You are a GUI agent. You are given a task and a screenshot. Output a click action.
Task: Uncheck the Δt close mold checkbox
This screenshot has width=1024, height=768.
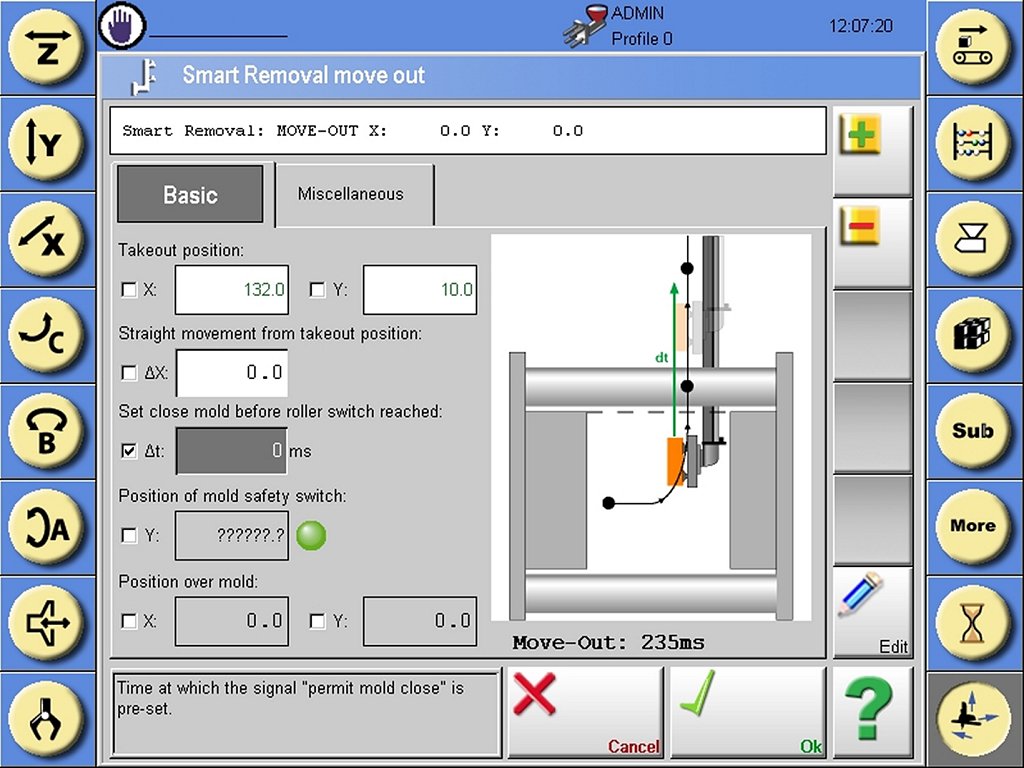tap(129, 451)
